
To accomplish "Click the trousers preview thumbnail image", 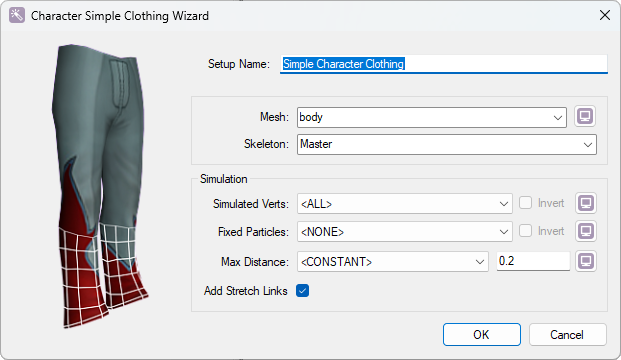I will (x=100, y=186).
